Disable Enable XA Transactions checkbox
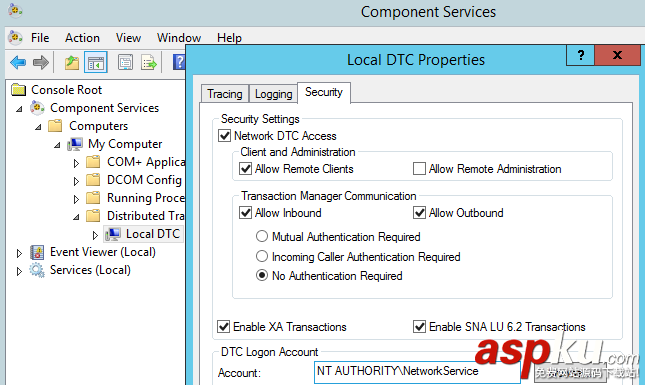645x385 pixels. pos(223,327)
